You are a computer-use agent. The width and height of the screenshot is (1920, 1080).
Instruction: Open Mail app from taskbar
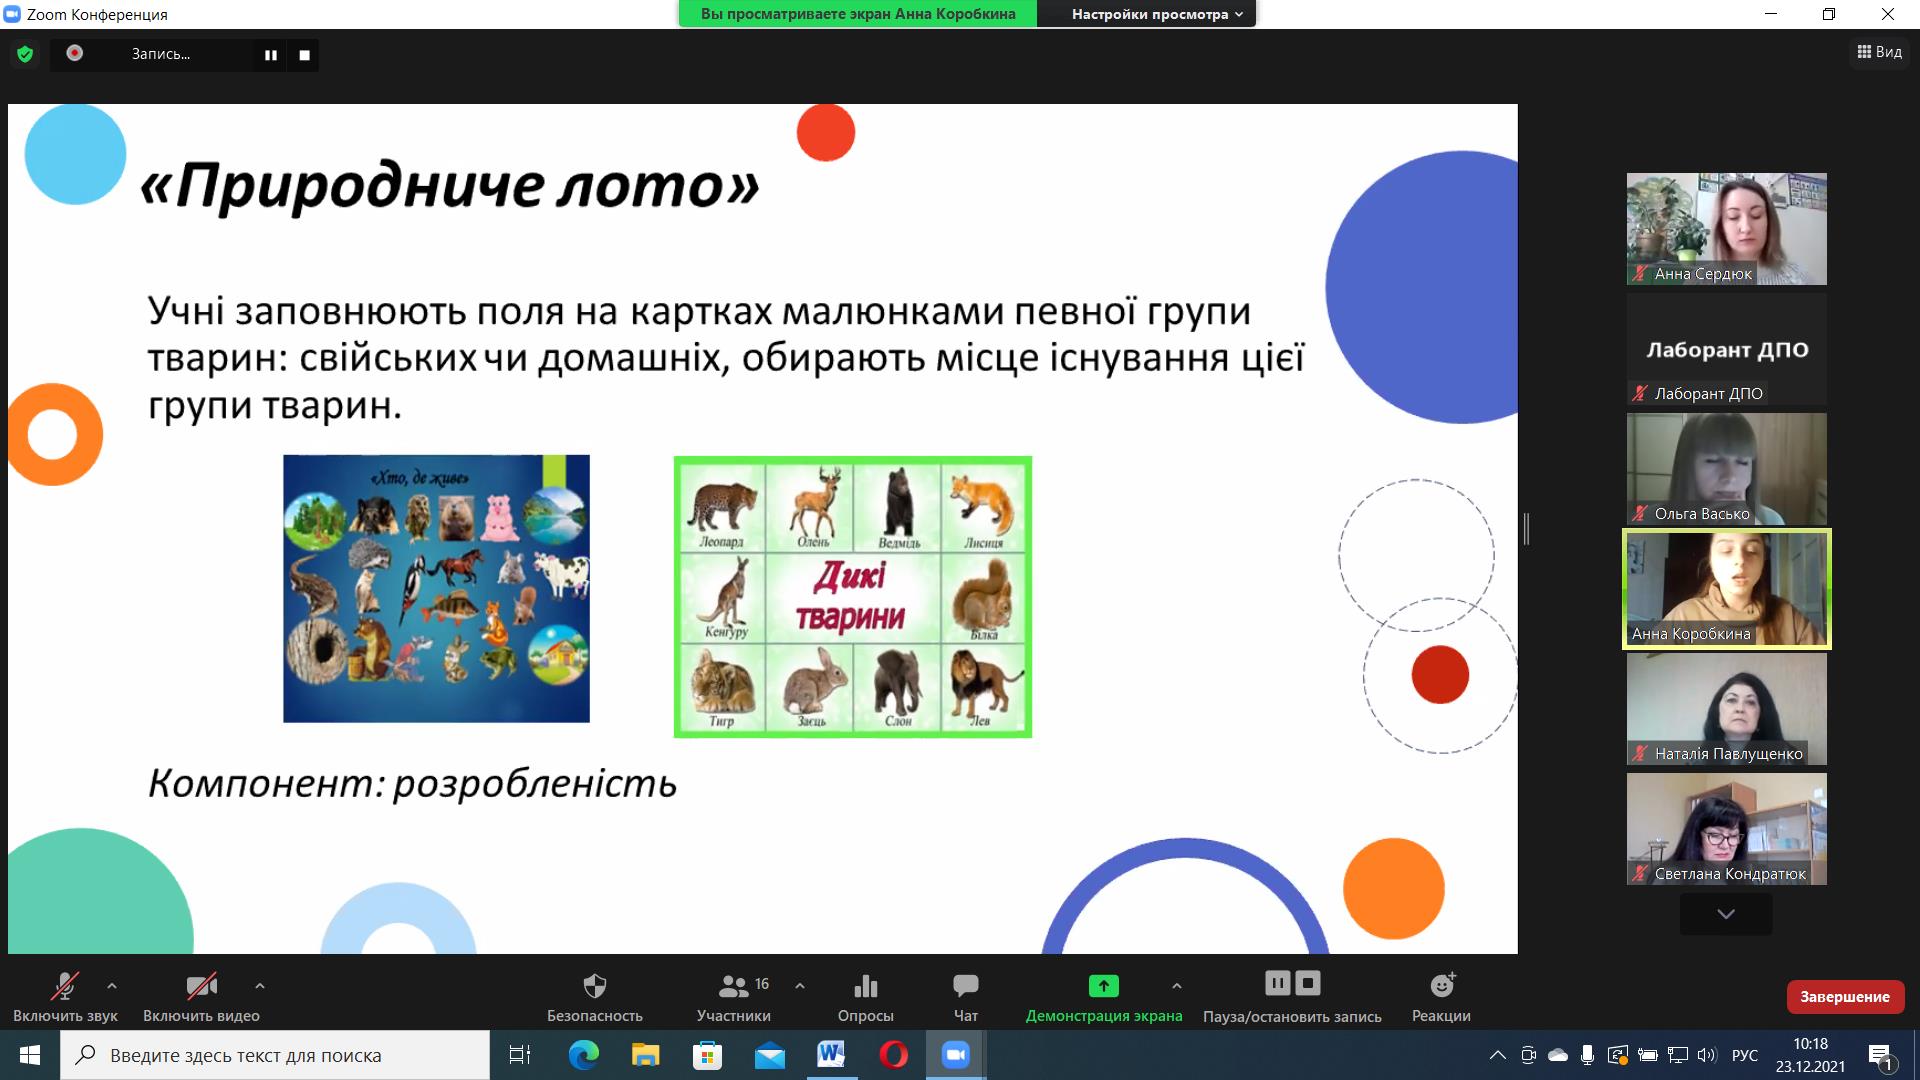[769, 1055]
